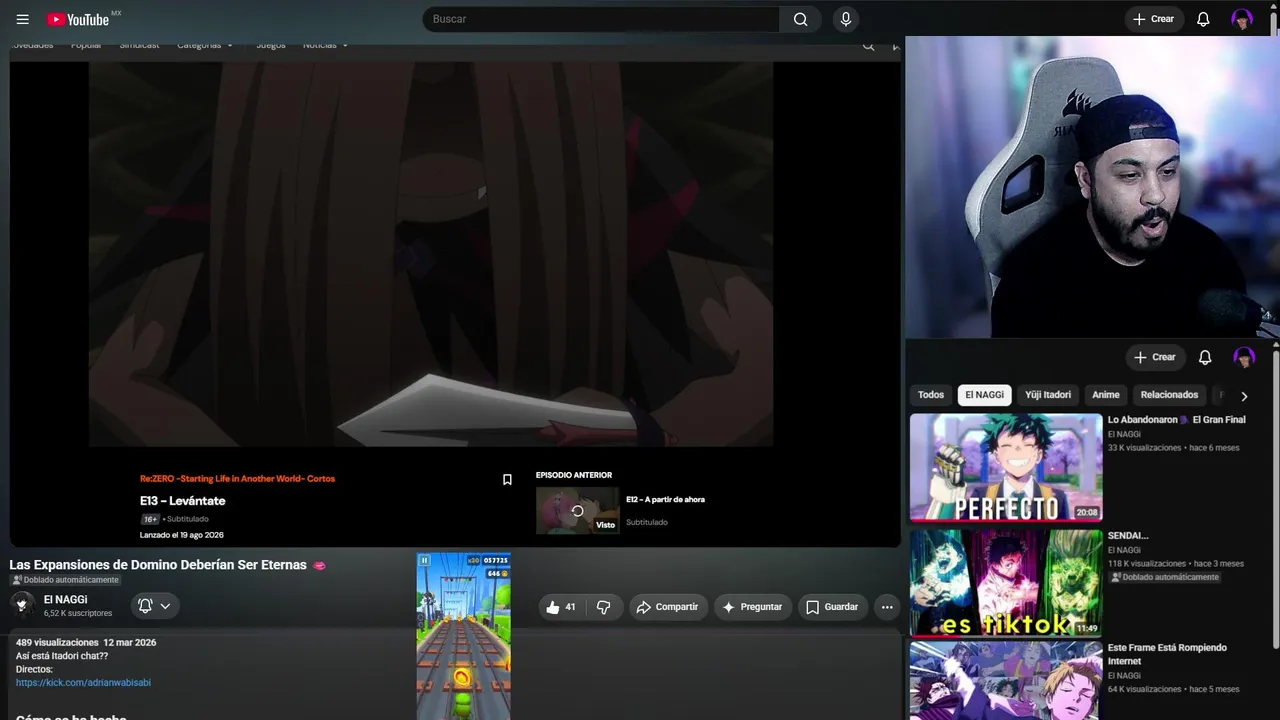Viewport: 1280px width, 720px height.
Task: Select the Relacionados filter chip
Action: click(x=1169, y=395)
